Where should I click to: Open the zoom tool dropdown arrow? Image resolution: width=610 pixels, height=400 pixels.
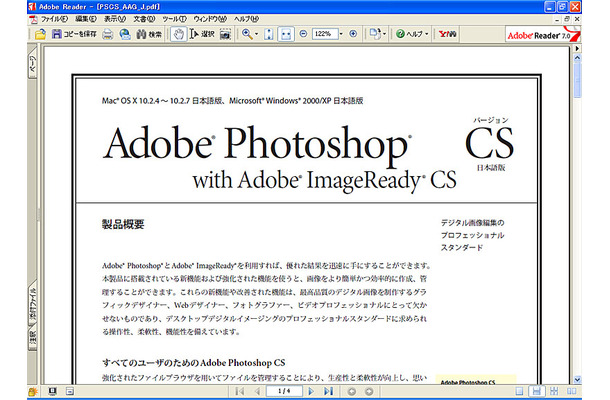(x=256, y=34)
